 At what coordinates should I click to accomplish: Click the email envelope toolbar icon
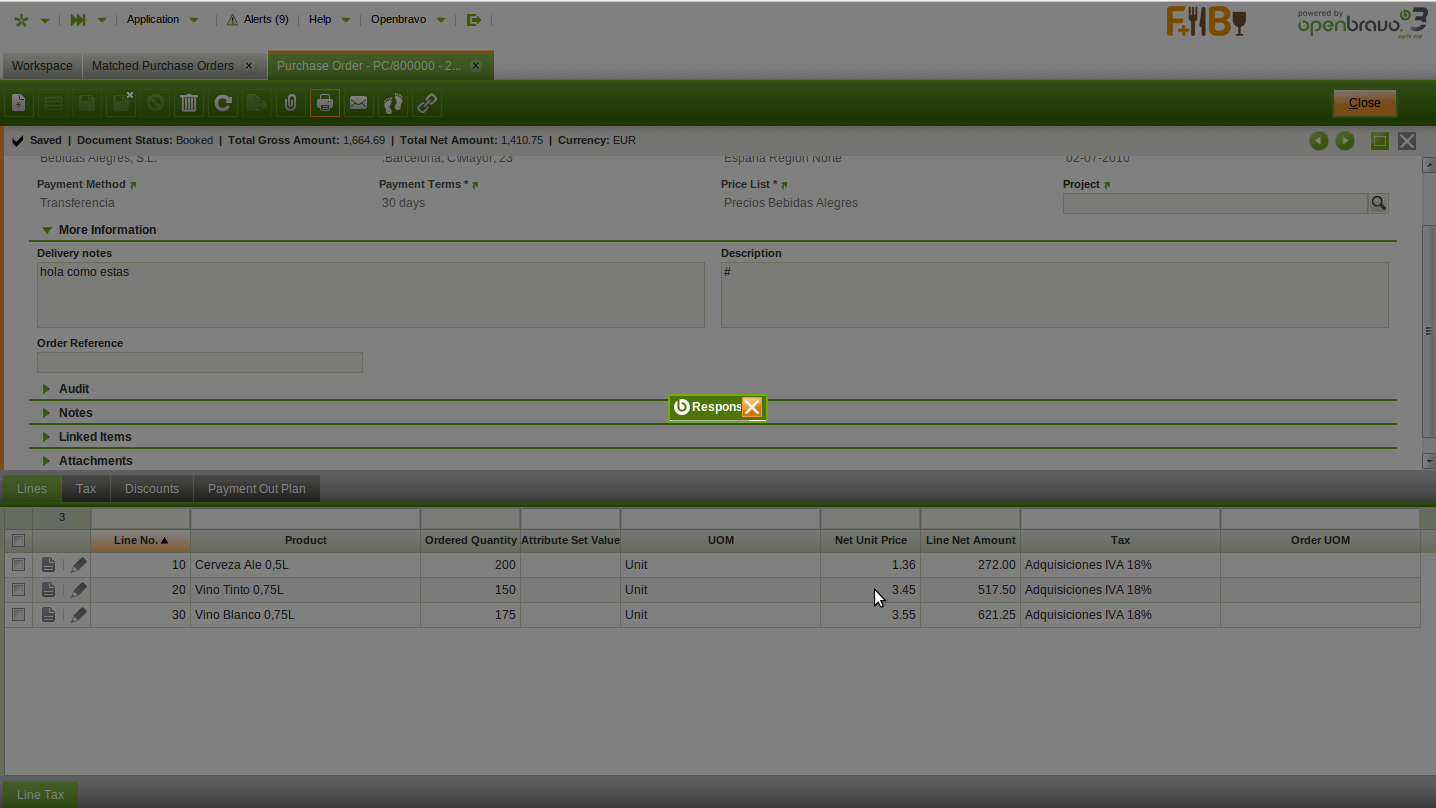tap(358, 103)
